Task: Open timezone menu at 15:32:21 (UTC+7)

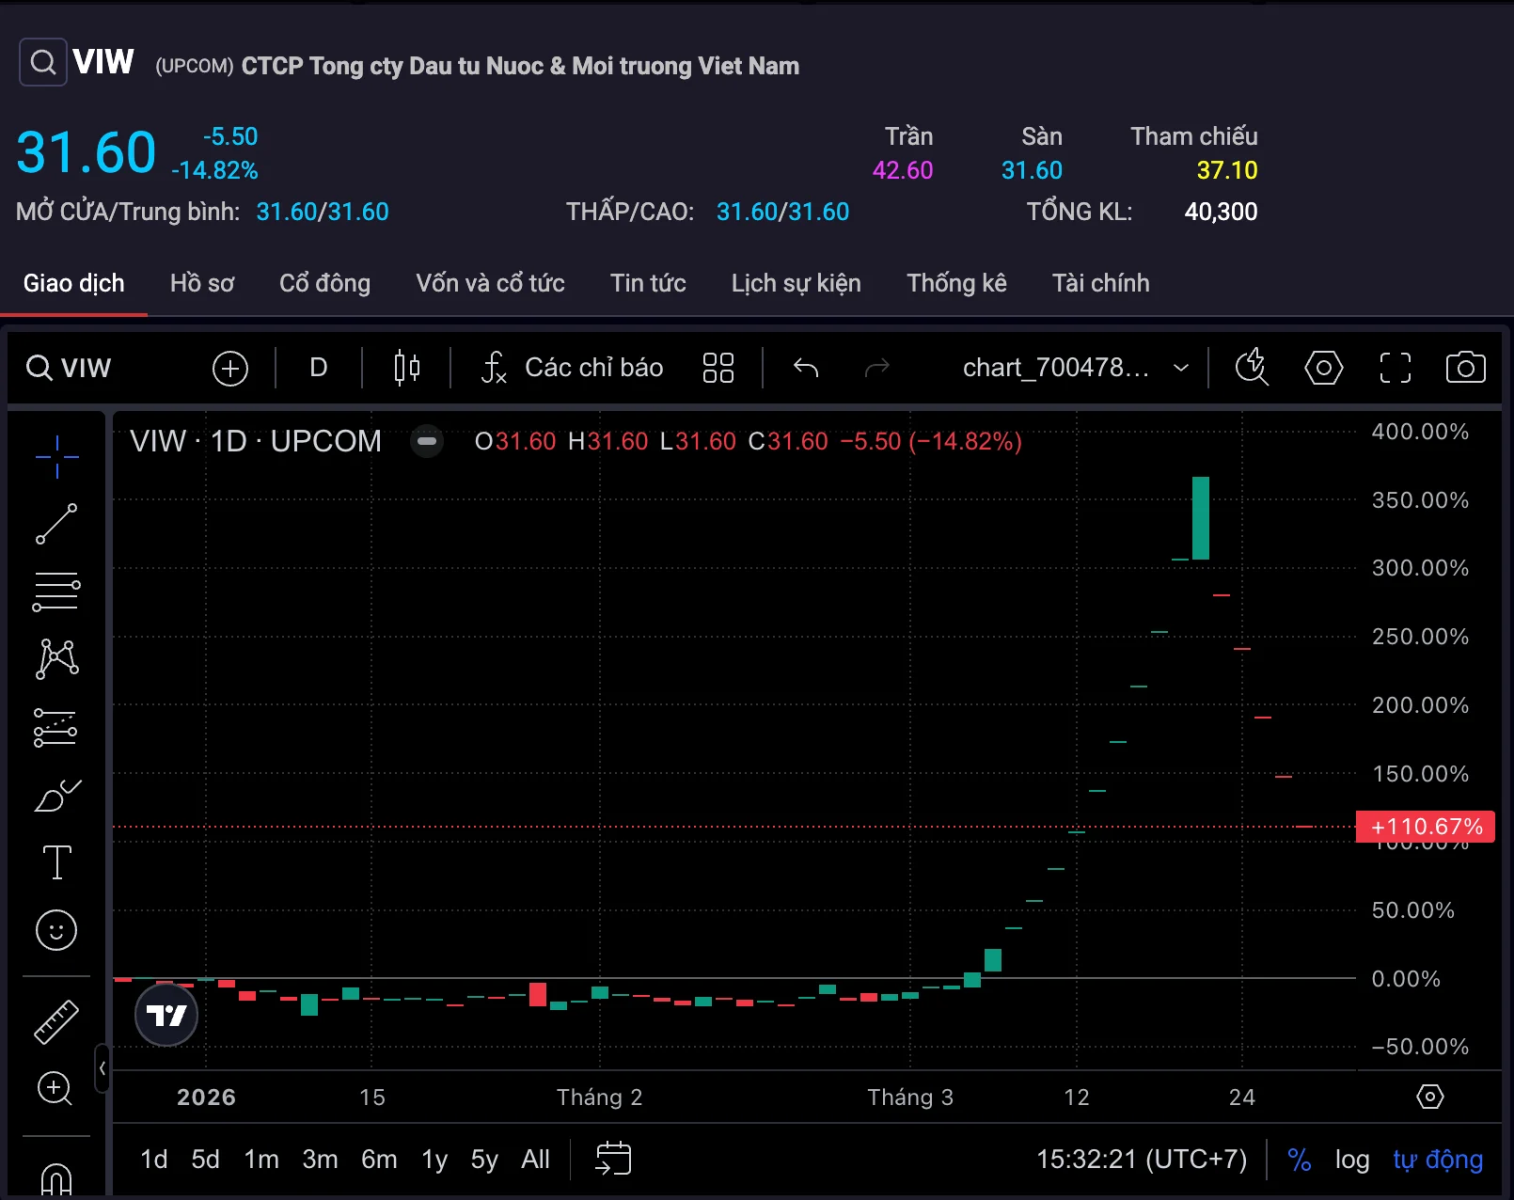Action: click(1141, 1159)
